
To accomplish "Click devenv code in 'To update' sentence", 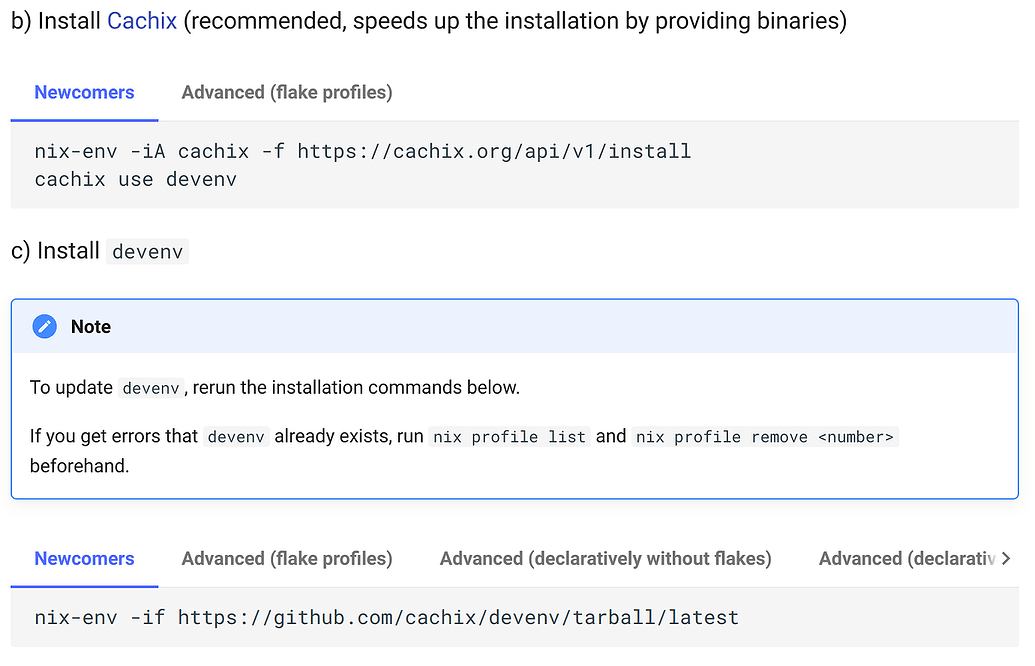I will click(150, 388).
